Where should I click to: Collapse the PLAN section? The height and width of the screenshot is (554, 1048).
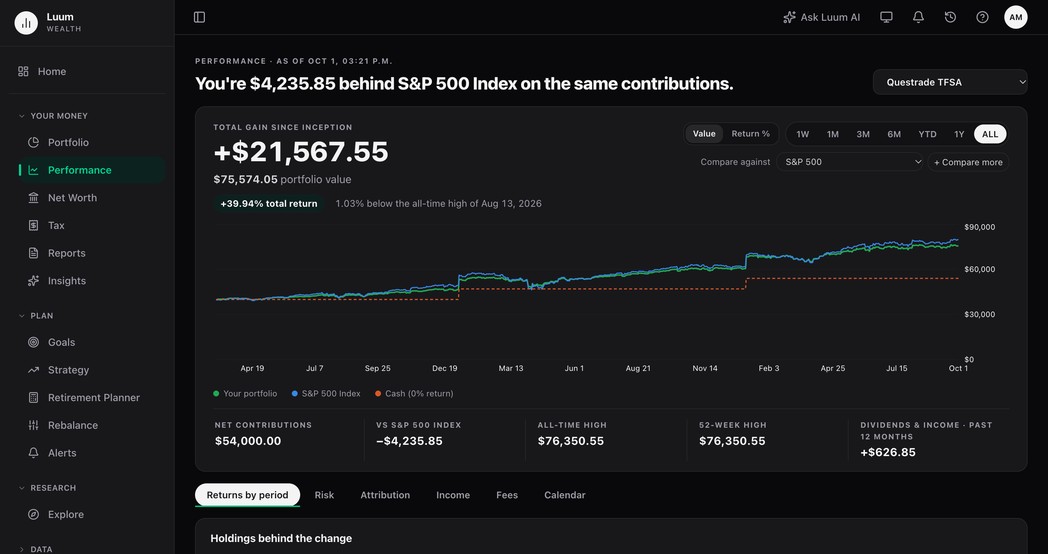click(36, 315)
